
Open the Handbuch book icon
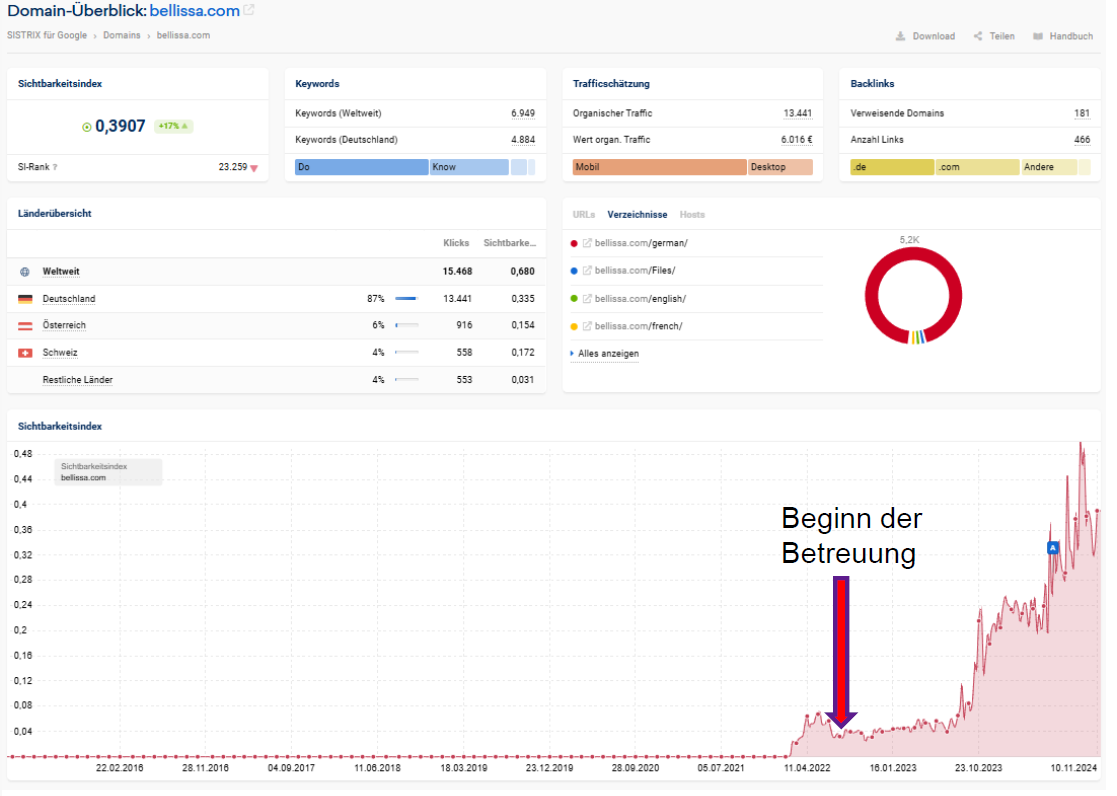point(1038,36)
